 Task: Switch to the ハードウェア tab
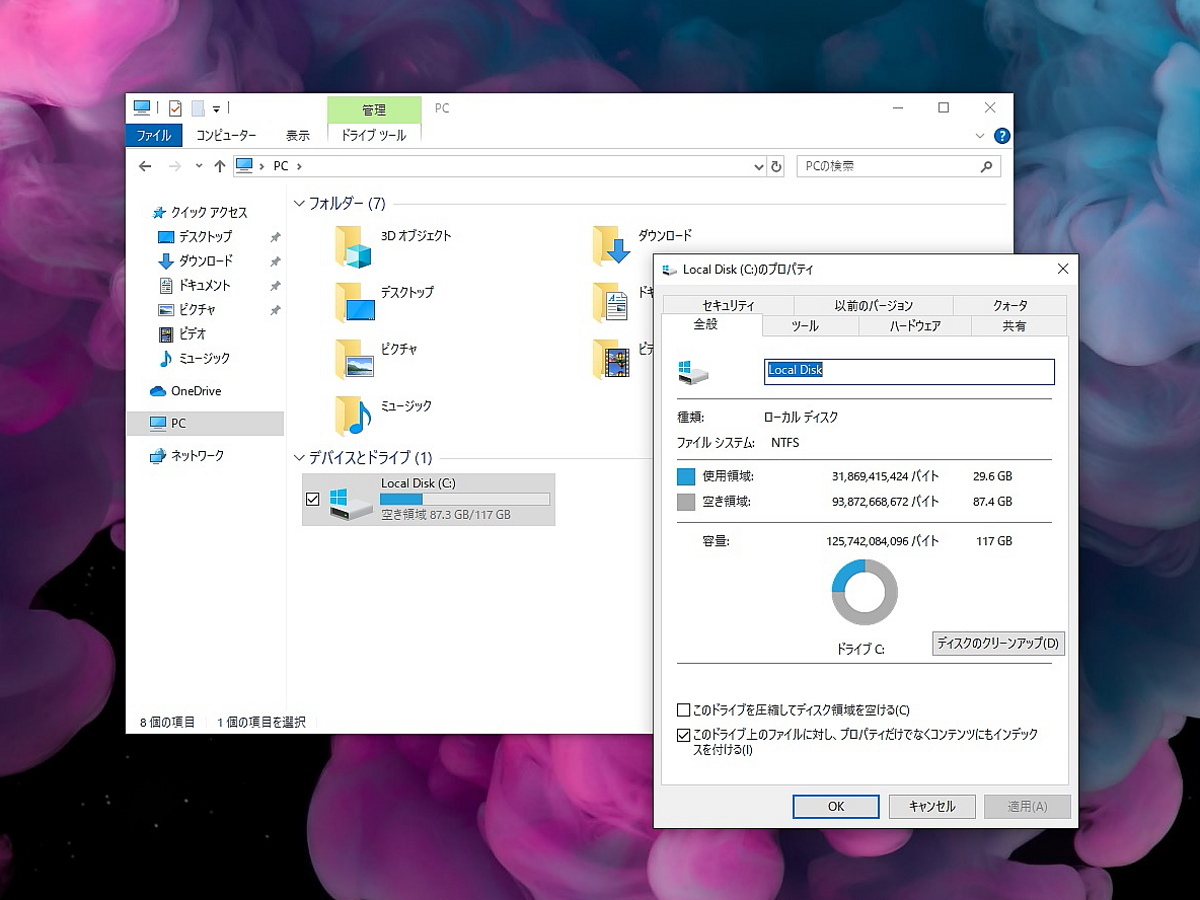pyautogui.click(x=915, y=326)
